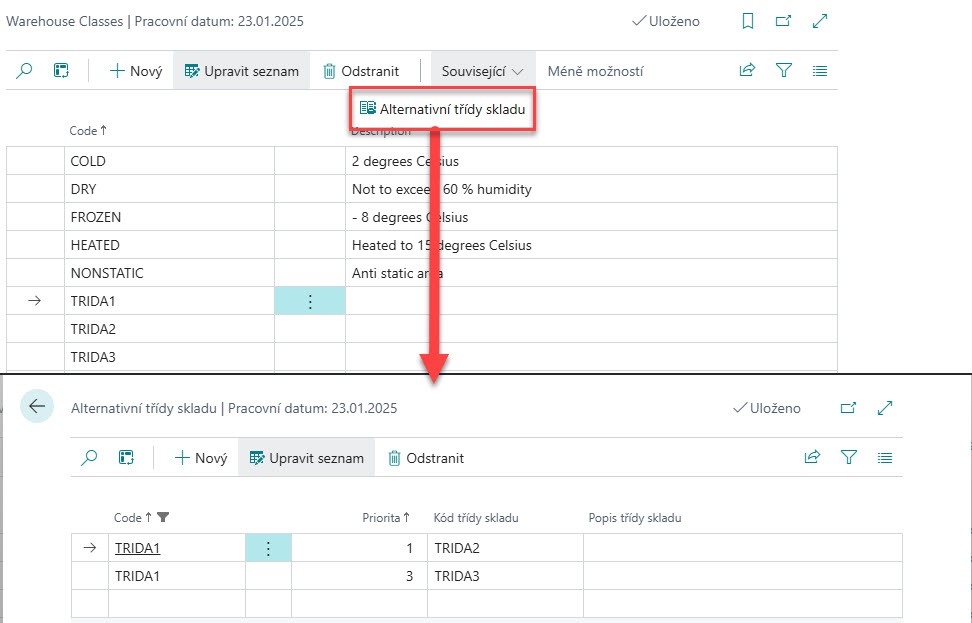
Task: Open list view options in lower toolbar
Action: [884, 458]
